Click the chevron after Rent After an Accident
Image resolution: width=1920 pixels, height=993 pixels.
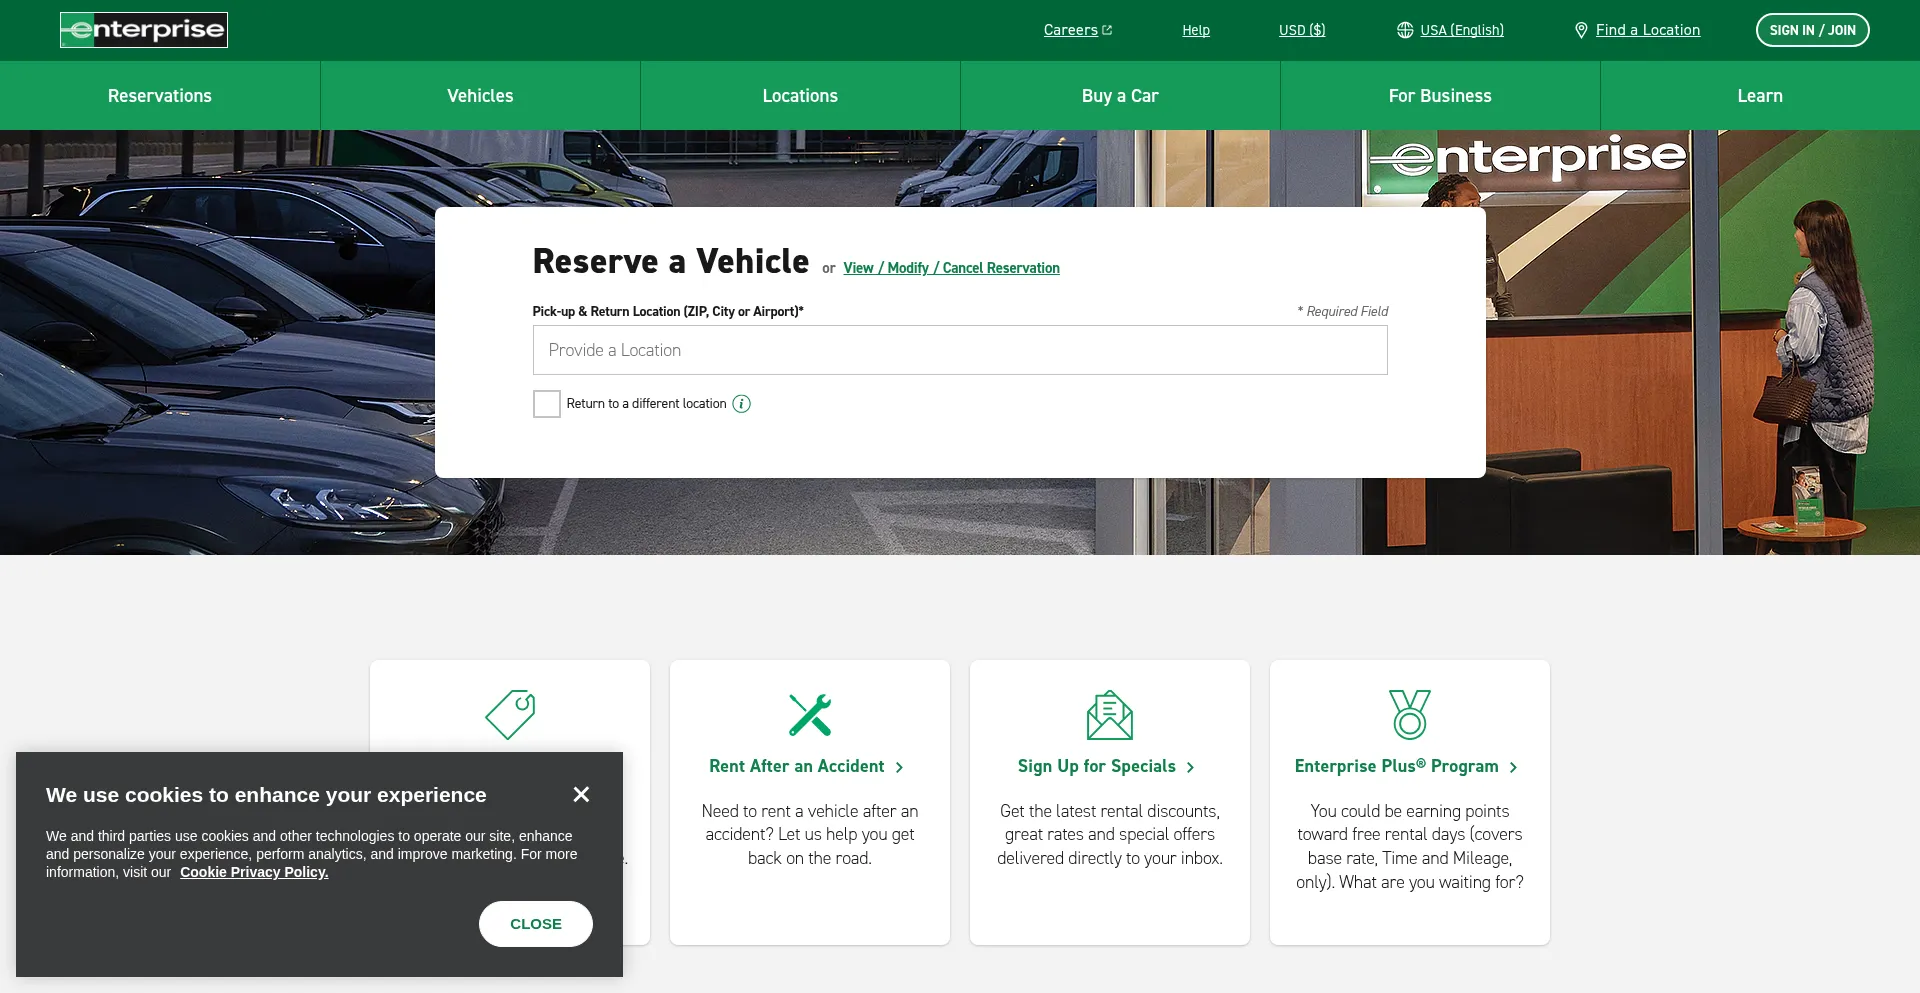900,767
